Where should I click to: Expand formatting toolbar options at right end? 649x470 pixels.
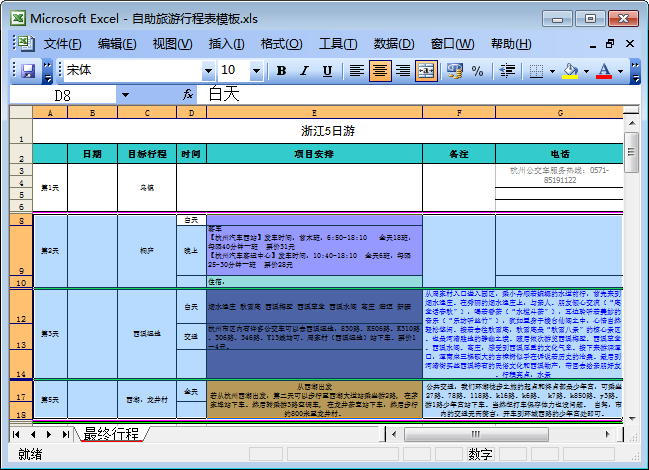pos(635,71)
